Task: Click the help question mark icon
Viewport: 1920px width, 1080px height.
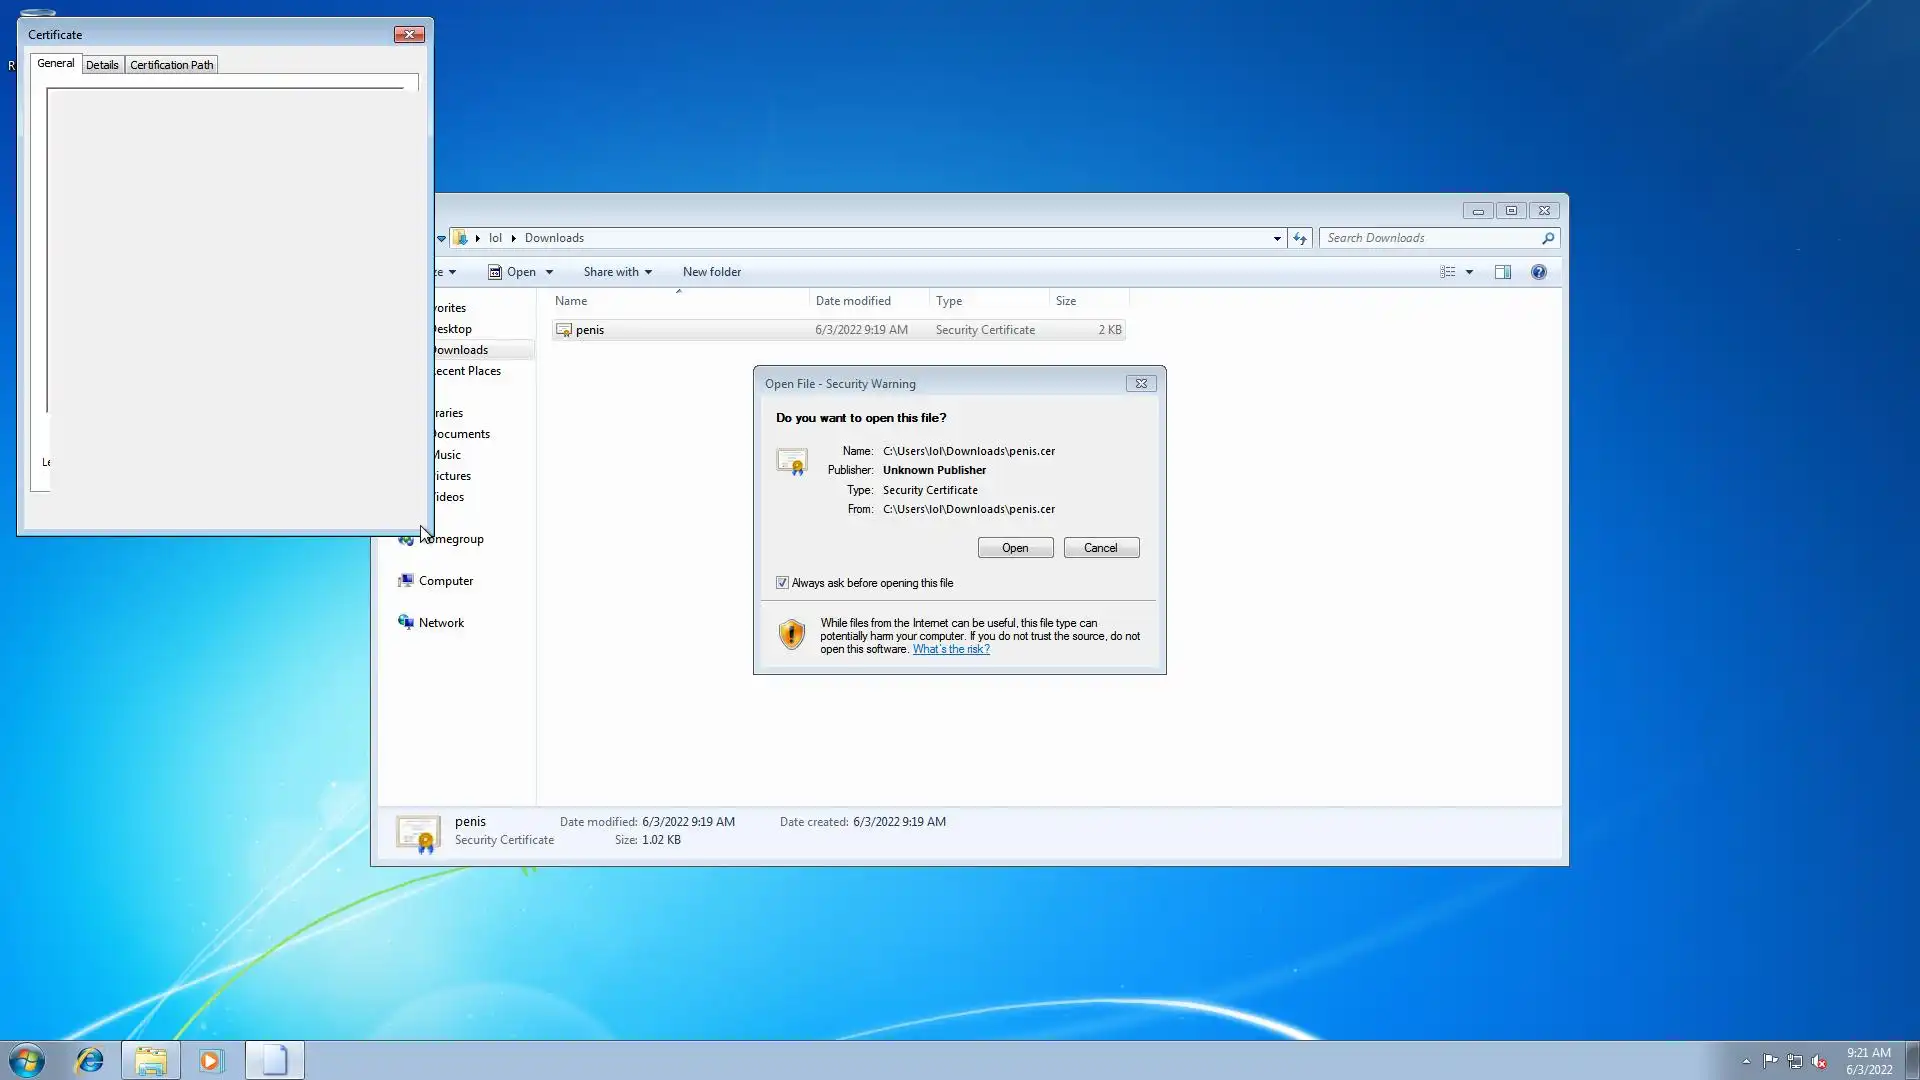Action: 1538,272
